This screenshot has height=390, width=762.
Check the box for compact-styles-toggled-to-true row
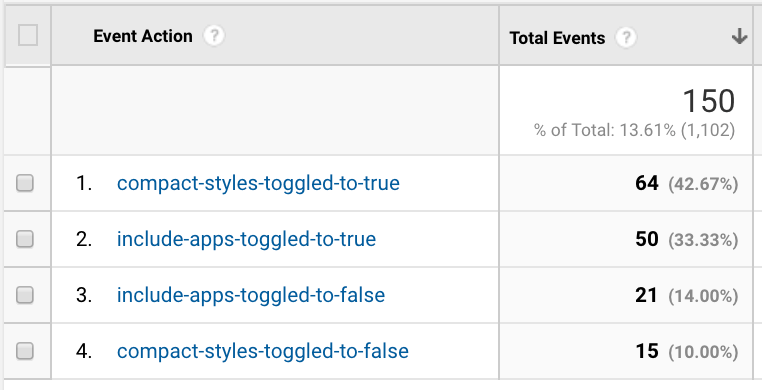click(x=25, y=183)
